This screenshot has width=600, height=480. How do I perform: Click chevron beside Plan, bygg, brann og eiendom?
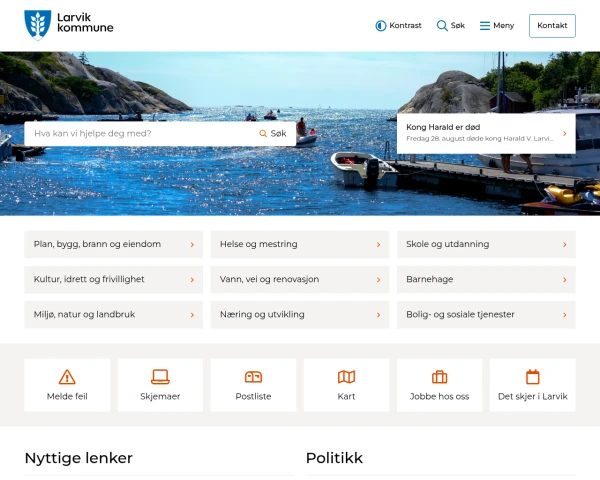[192, 245]
